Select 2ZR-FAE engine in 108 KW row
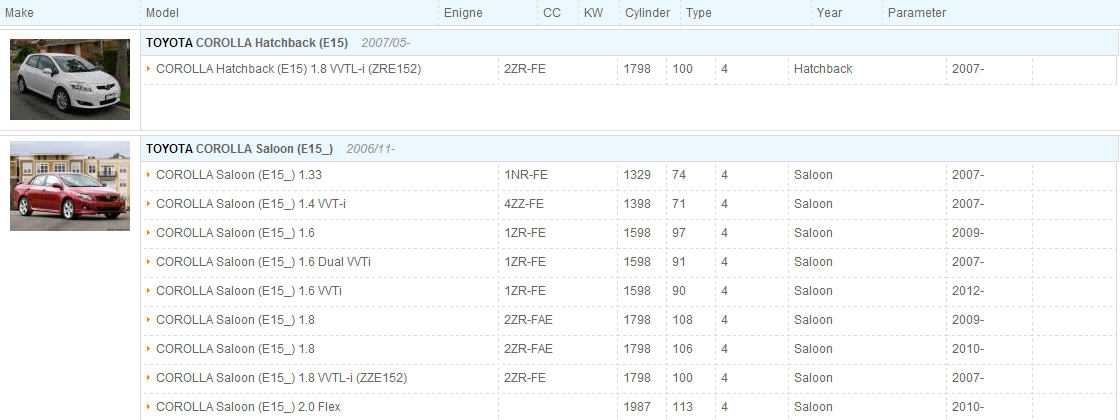The width and height of the screenshot is (1120, 420). 528,320
